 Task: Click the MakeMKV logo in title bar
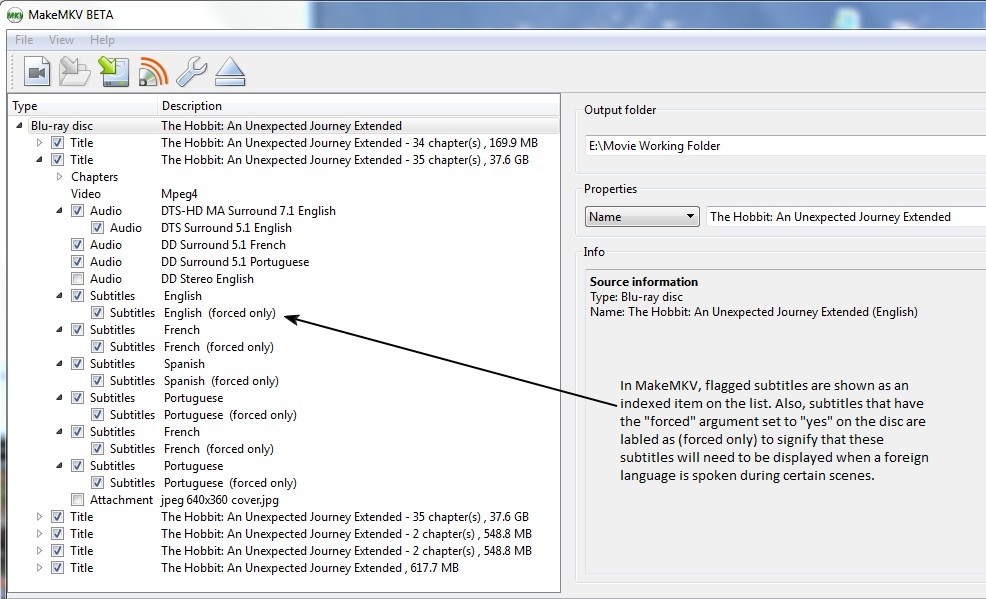pos(14,15)
